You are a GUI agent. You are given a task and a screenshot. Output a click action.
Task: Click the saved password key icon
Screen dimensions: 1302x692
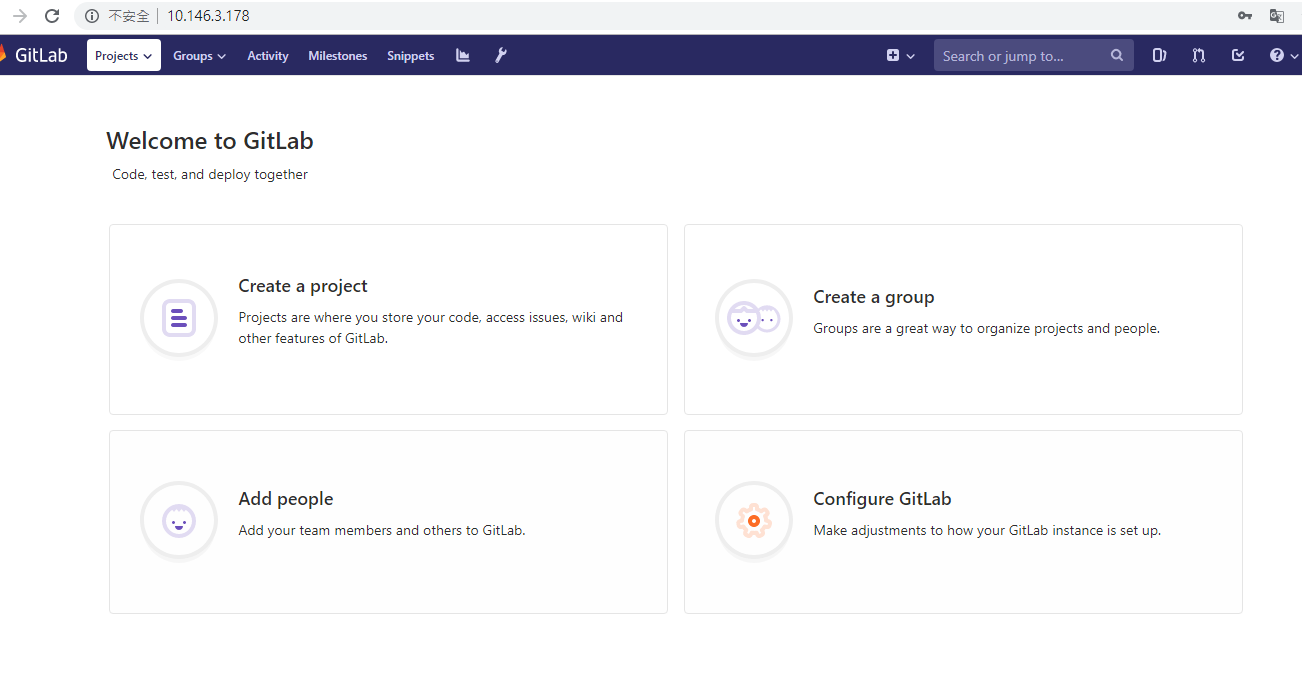1245,16
